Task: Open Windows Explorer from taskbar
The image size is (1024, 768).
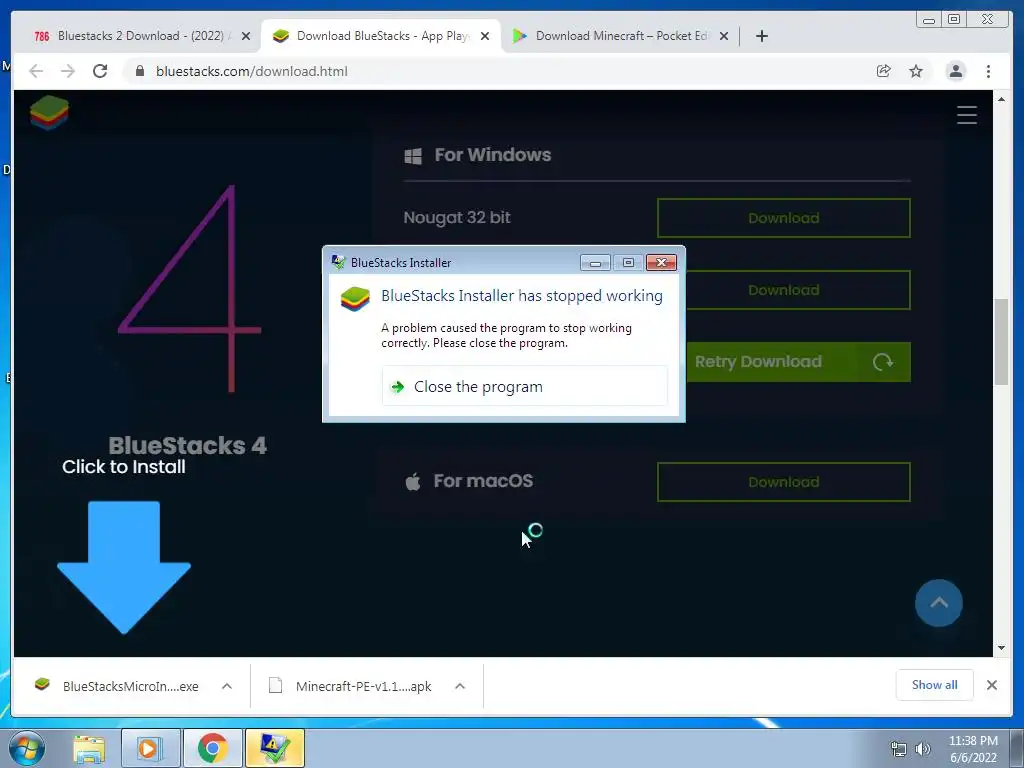Action: click(x=89, y=748)
